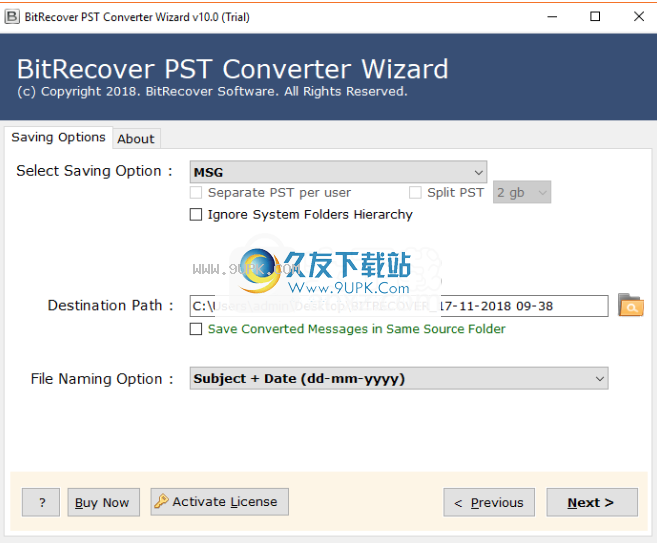Click into the Destination Path field
657x543 pixels.
click(399, 306)
